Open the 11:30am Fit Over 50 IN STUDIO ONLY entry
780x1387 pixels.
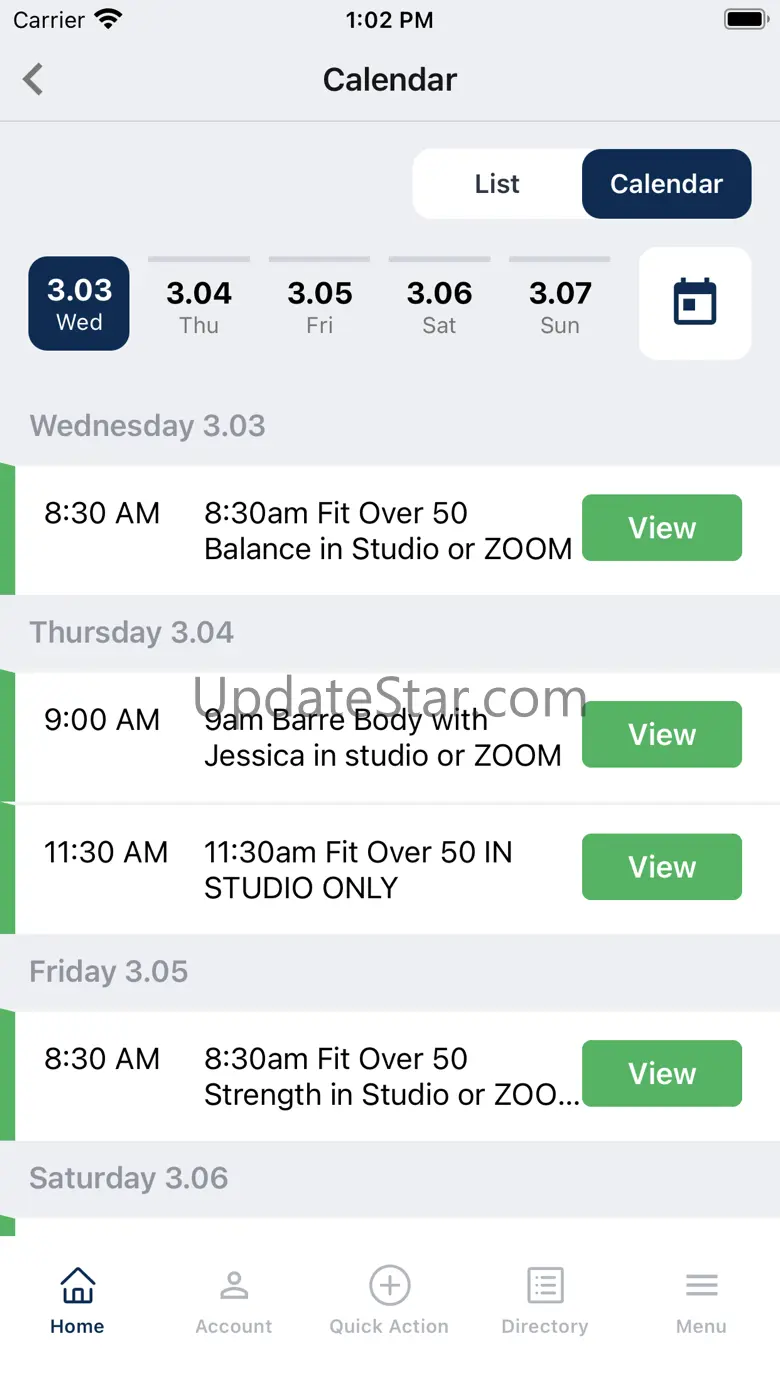tap(390, 869)
